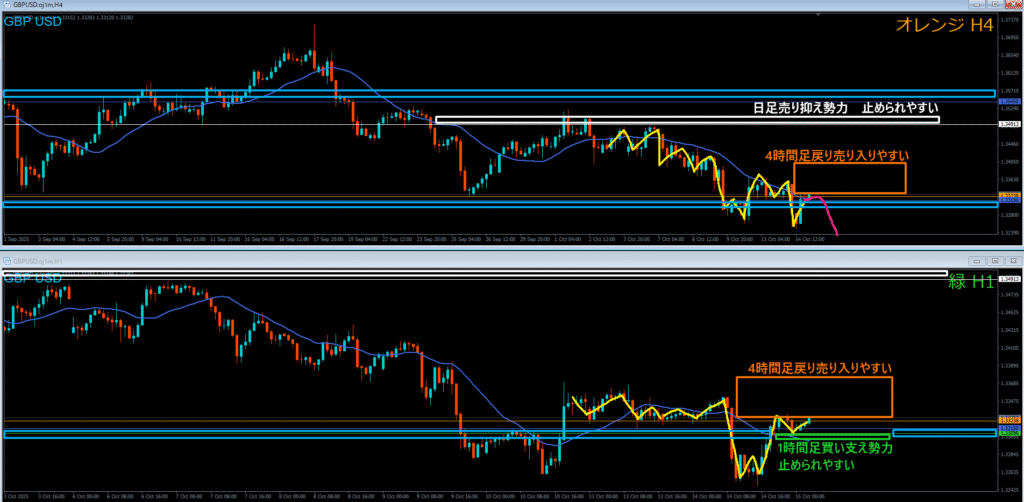Click the '緑 H1' label
The image size is (1024, 502).
click(970, 281)
